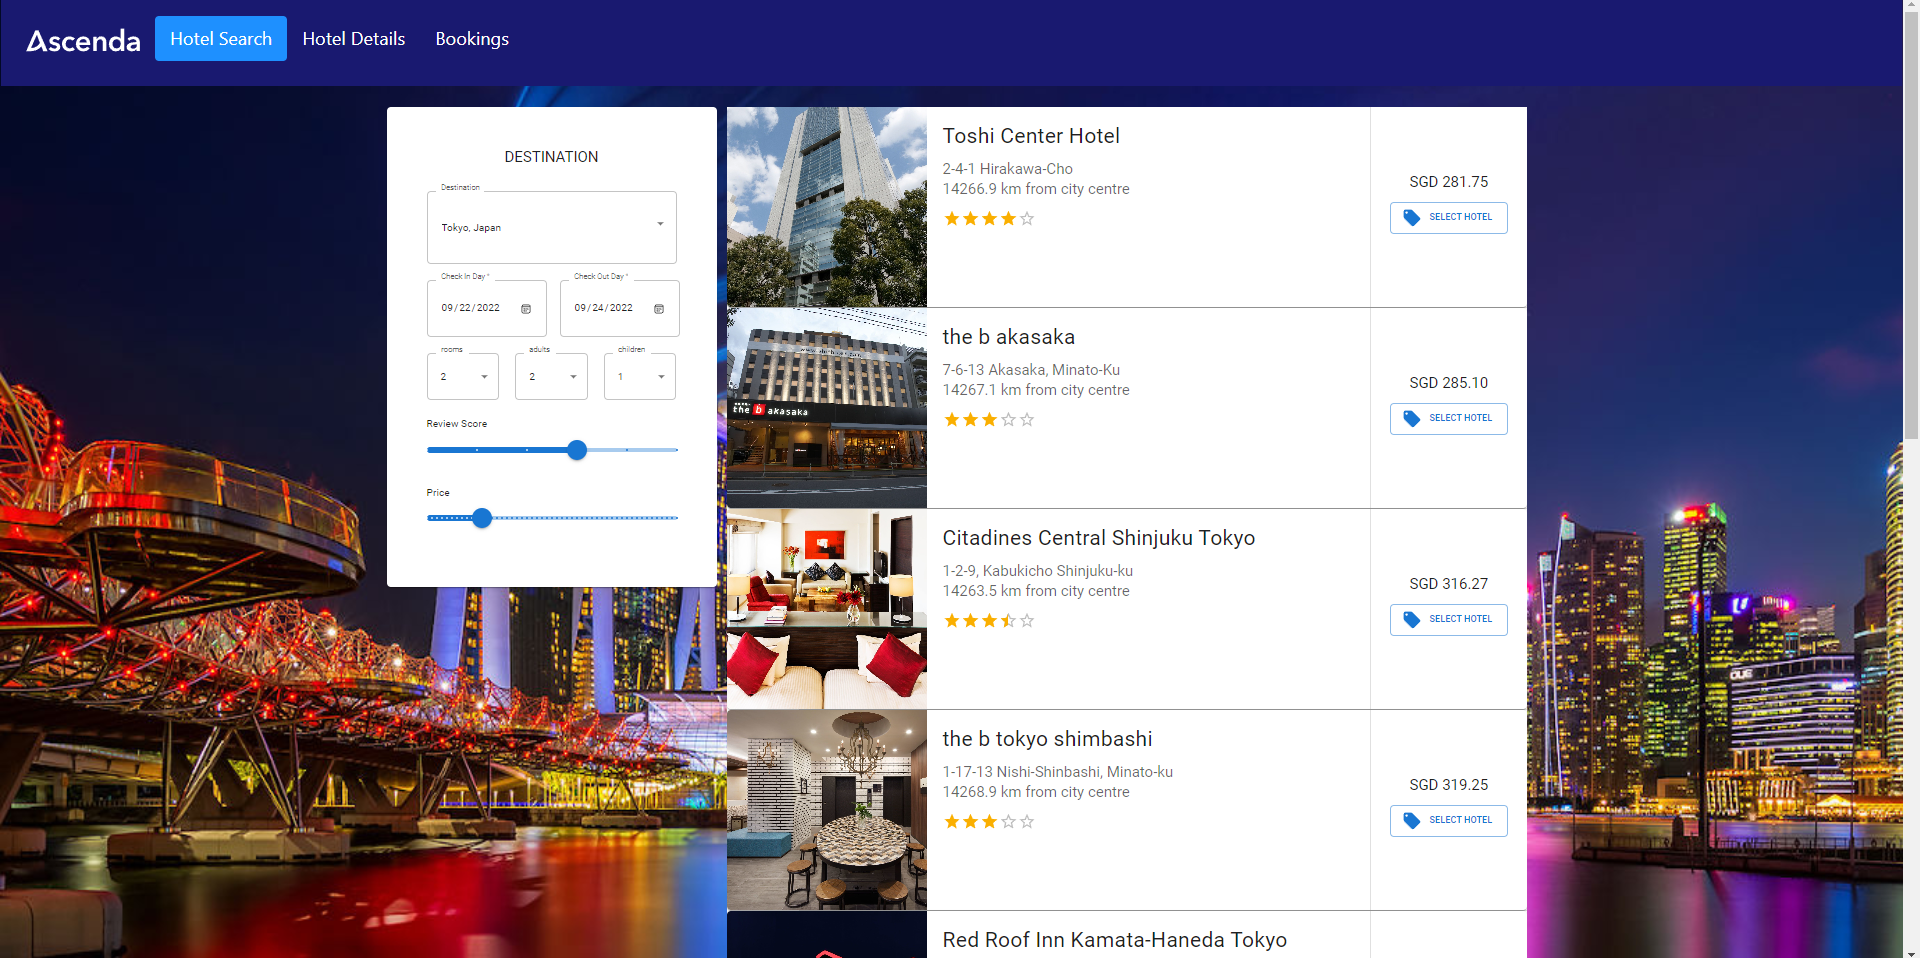Click the Review Score slider handle
Viewport: 1920px width, 958px height.
click(x=577, y=450)
